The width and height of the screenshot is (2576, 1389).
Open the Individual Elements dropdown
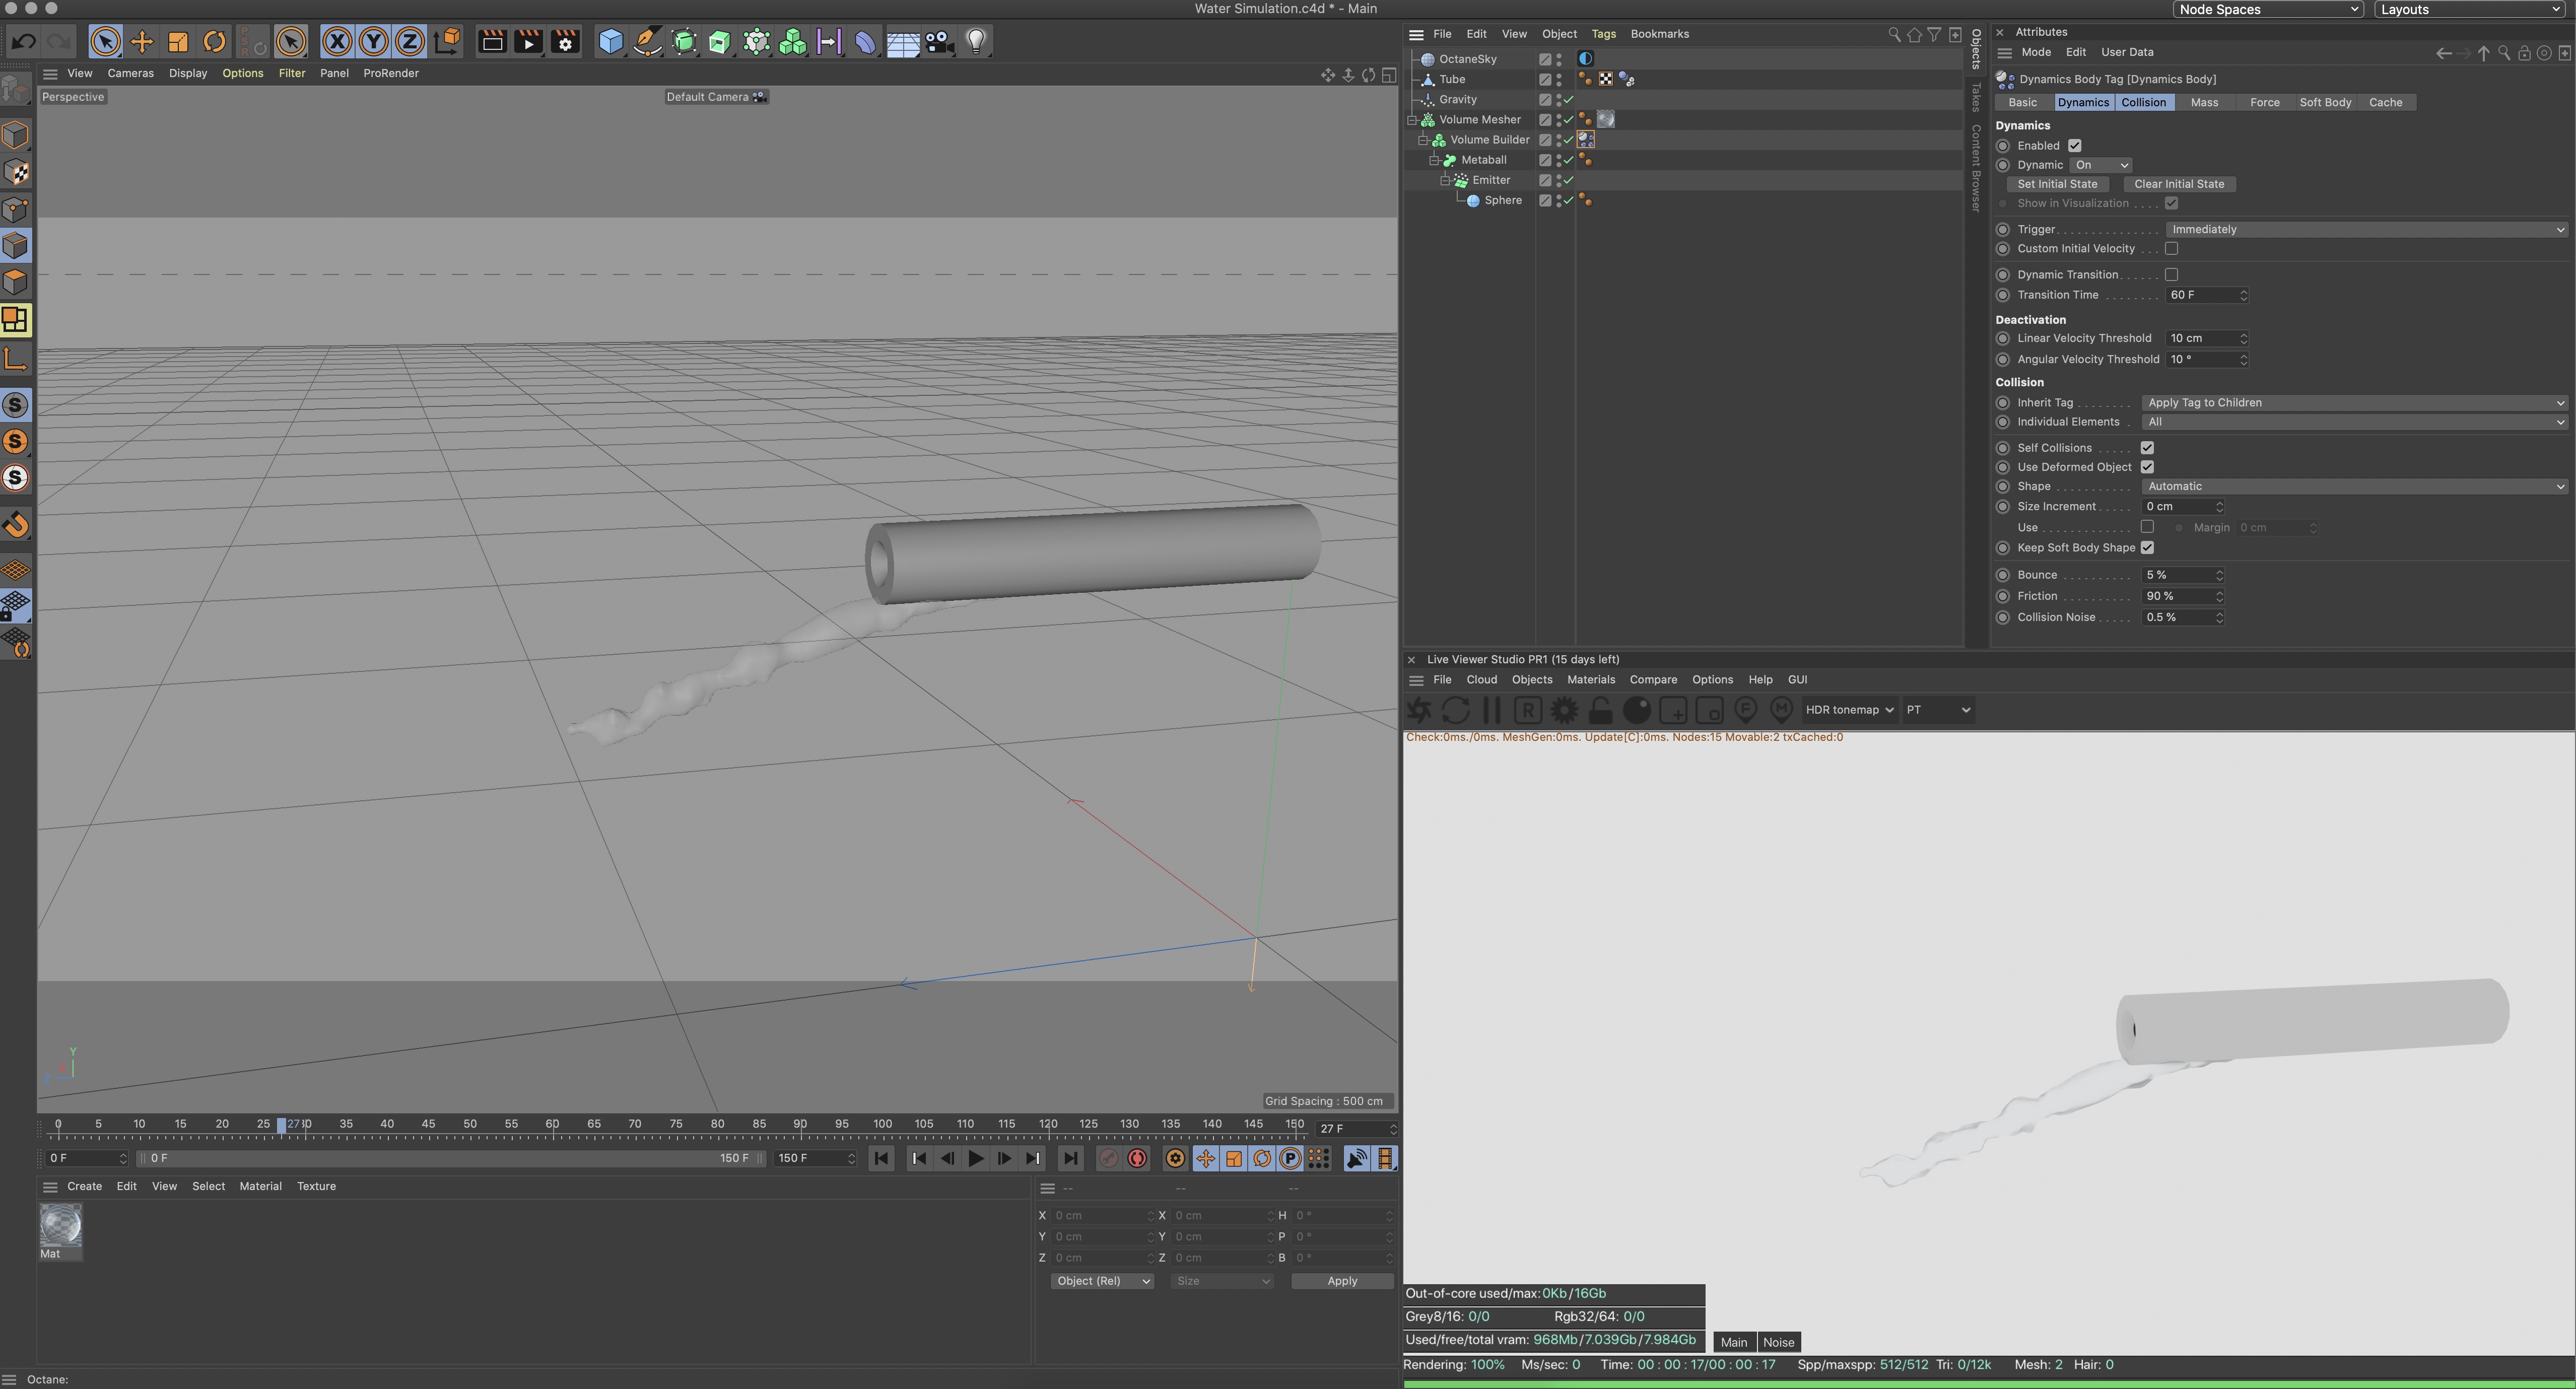click(x=2354, y=422)
